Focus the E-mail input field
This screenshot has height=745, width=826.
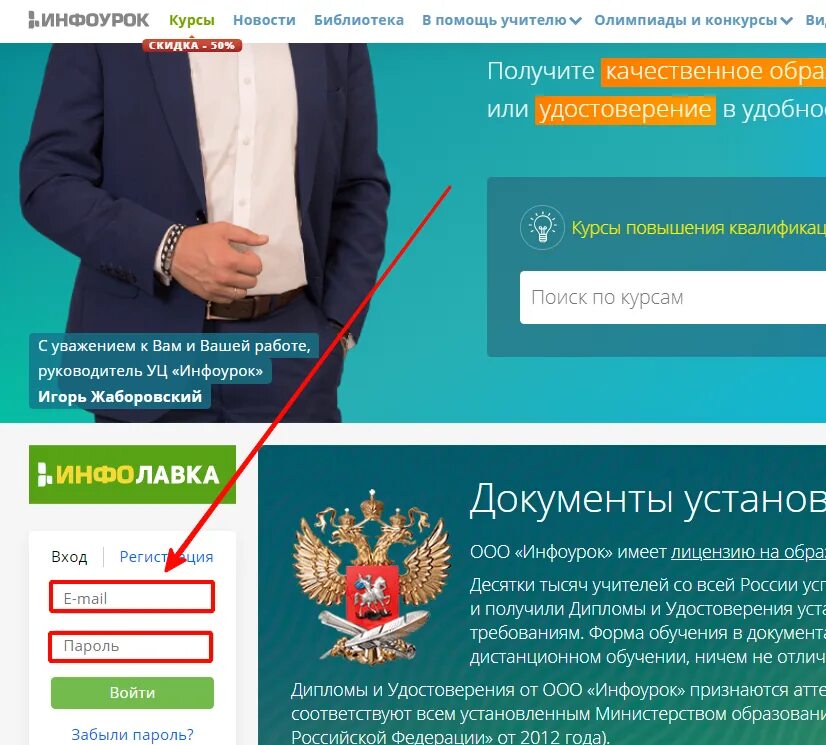click(132, 597)
